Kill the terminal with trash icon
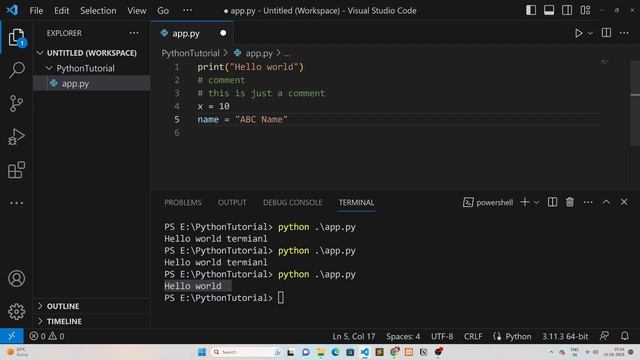This screenshot has width=640, height=360. click(570, 202)
